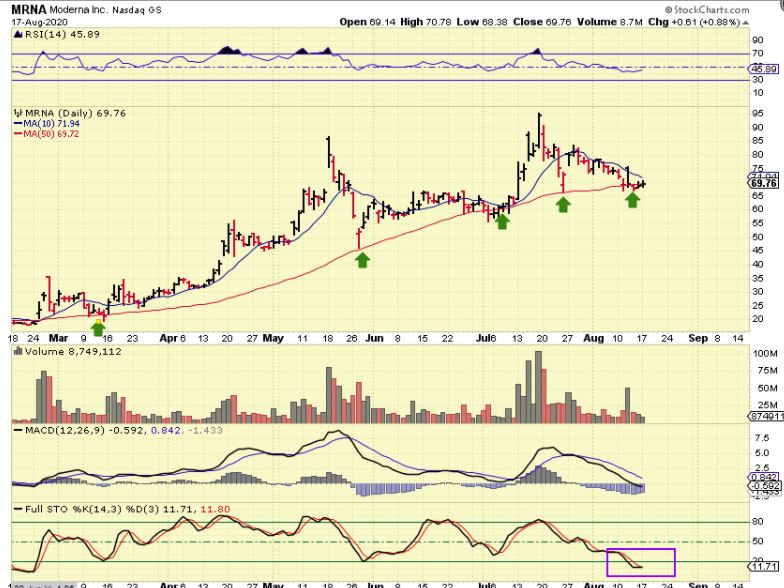Viewport: 784px width, 588px height.
Task: Click the Jun label below the price chart
Action: pyautogui.click(x=374, y=338)
